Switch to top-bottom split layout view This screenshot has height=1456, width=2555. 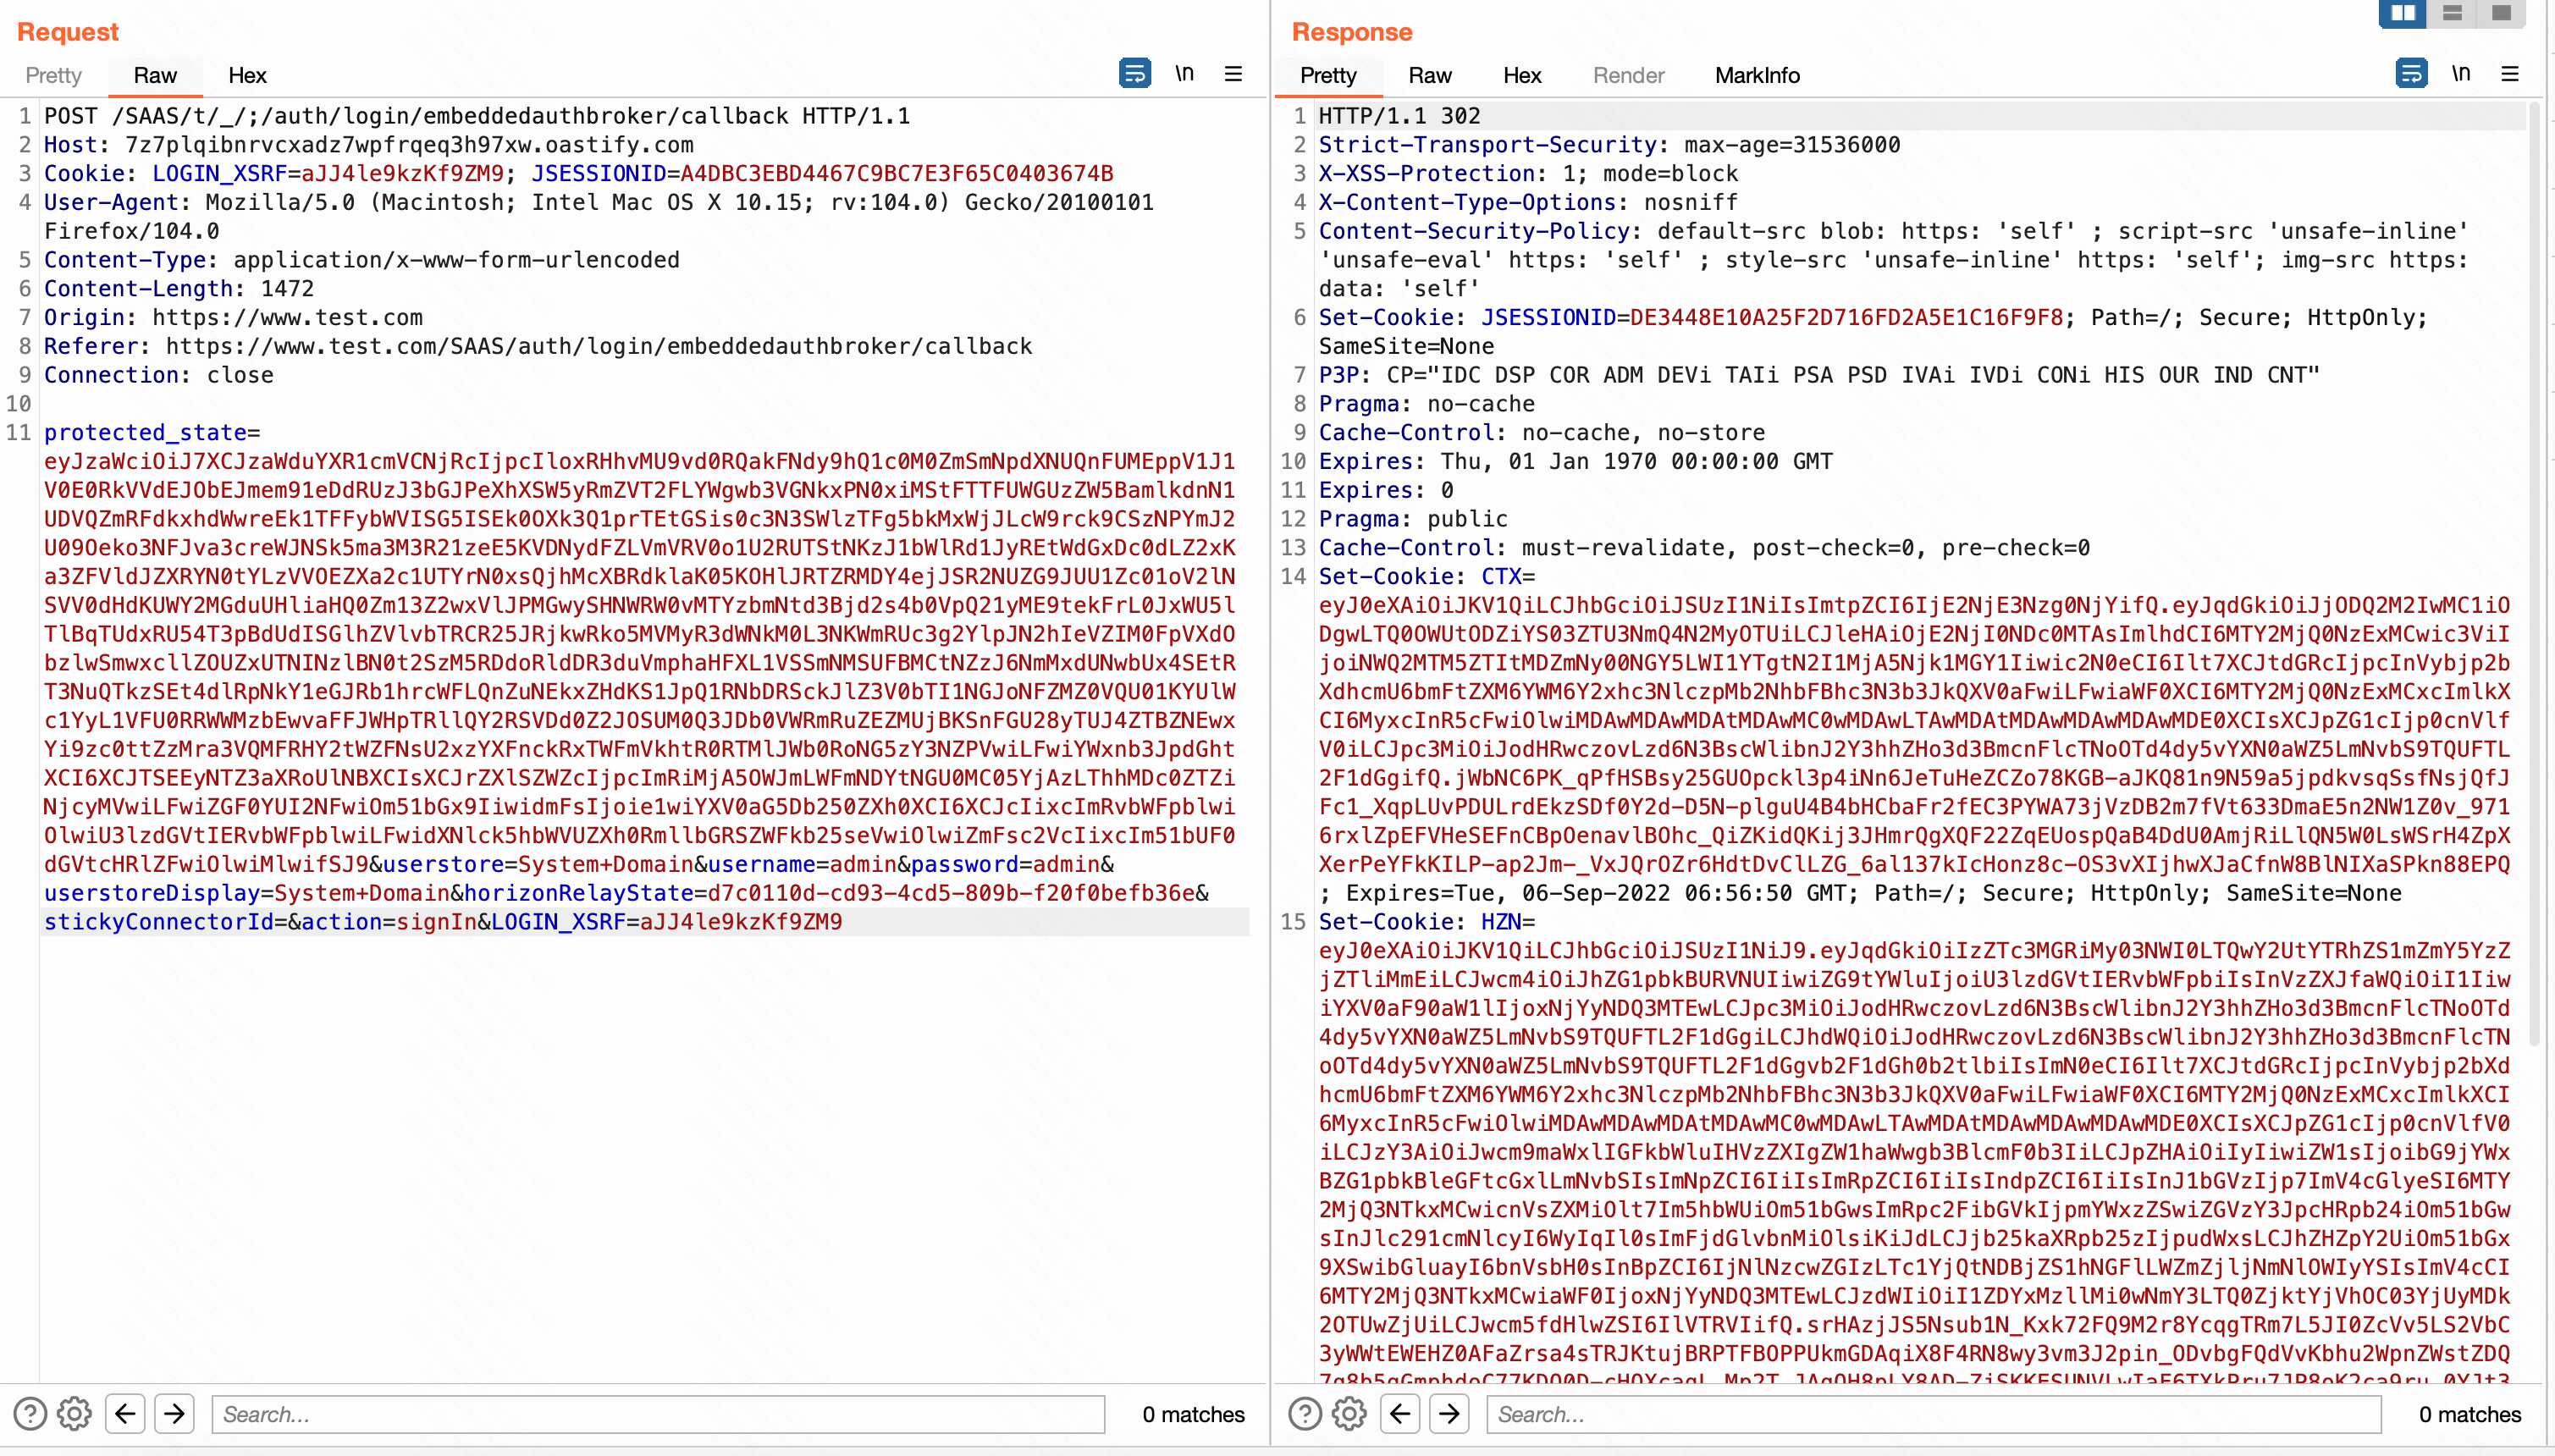2452,13
